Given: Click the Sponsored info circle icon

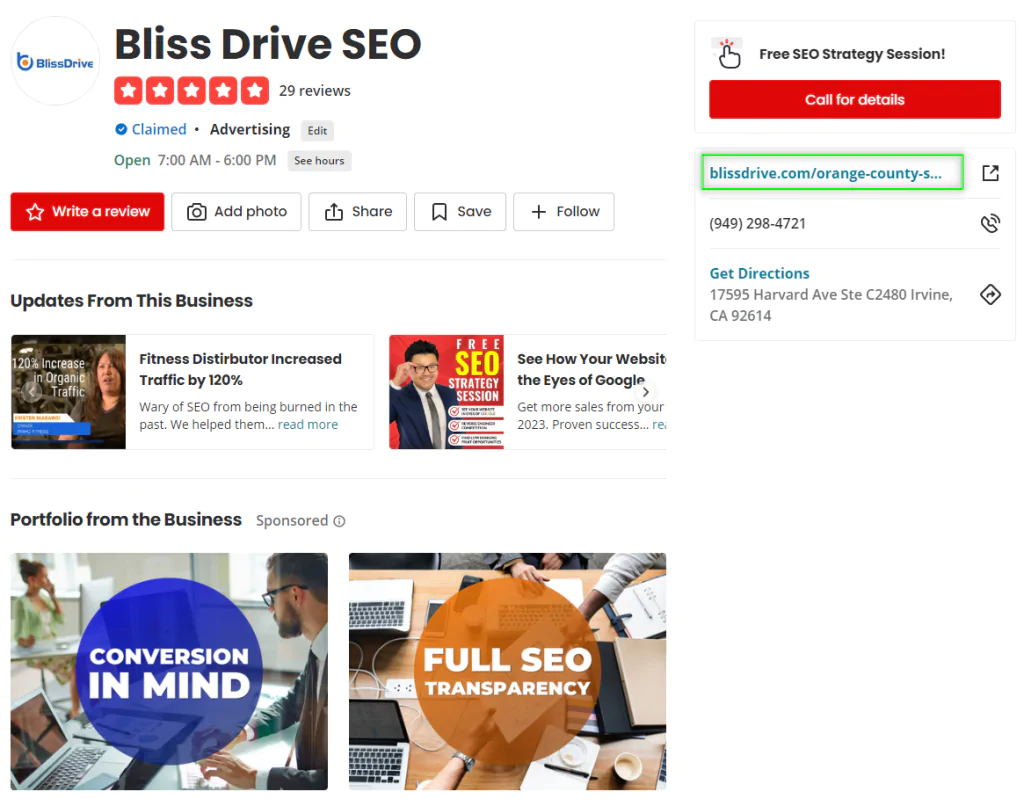Looking at the screenshot, I should [x=339, y=521].
